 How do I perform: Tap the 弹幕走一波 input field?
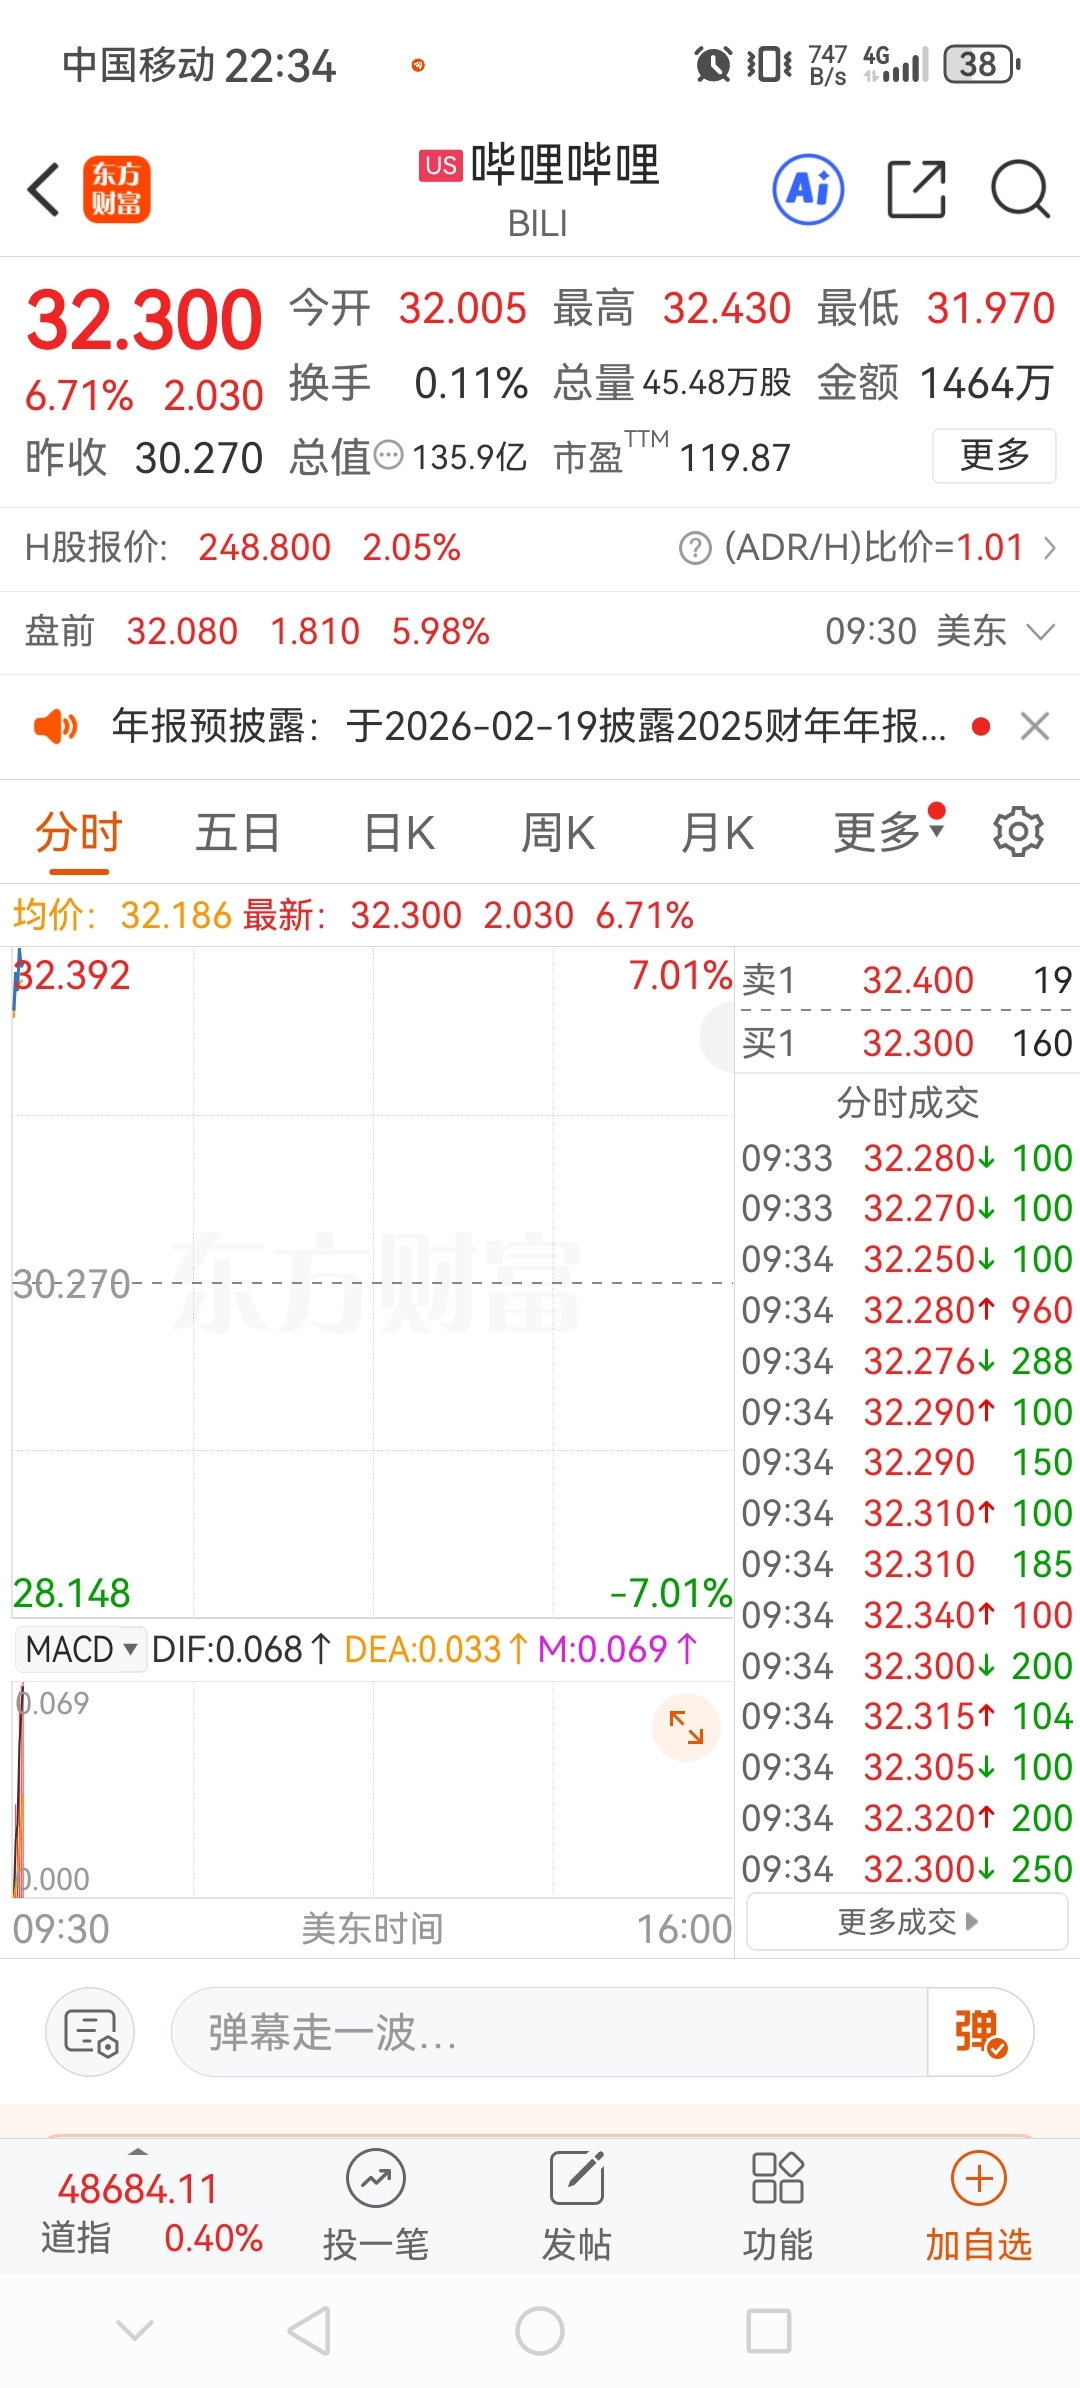(549, 2032)
